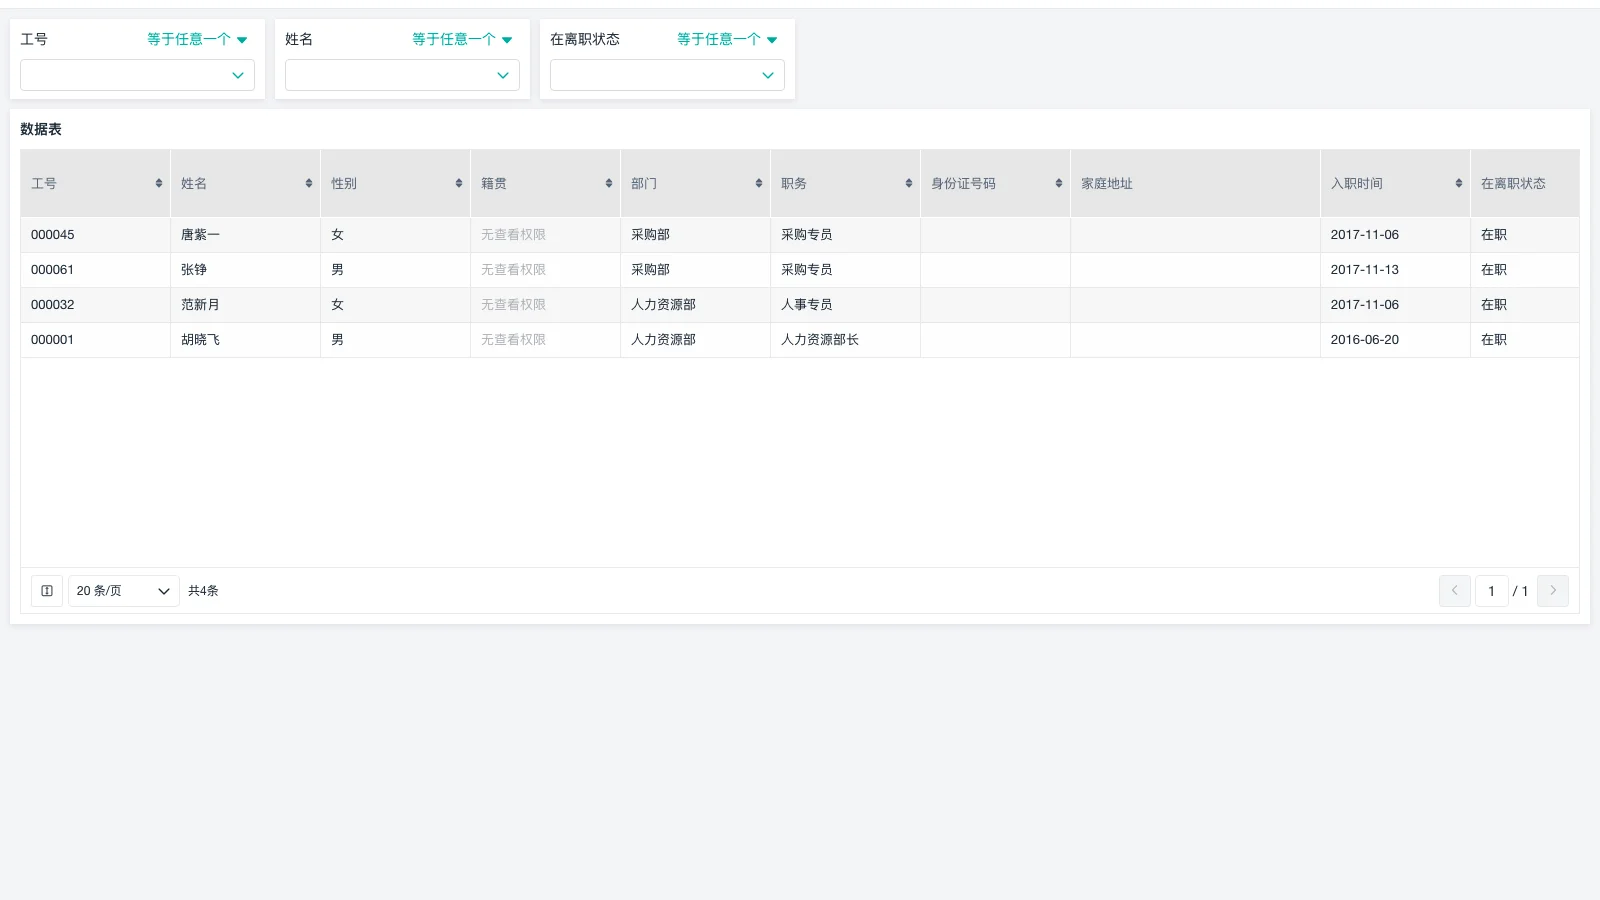Open the column display settings icon
The height and width of the screenshot is (900, 1600).
46,591
